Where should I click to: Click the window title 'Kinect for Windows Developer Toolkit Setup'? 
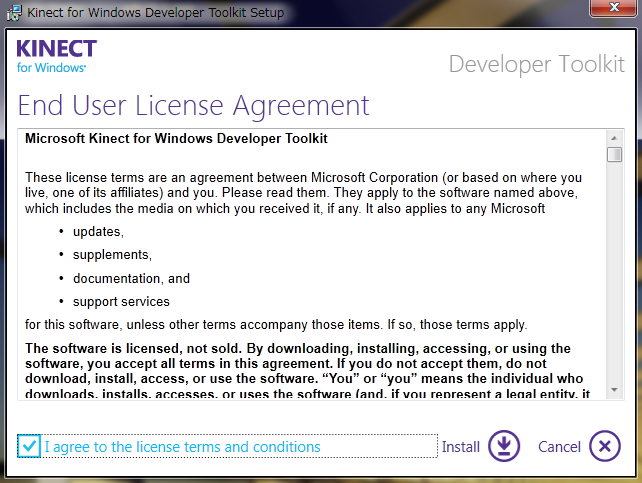[155, 13]
